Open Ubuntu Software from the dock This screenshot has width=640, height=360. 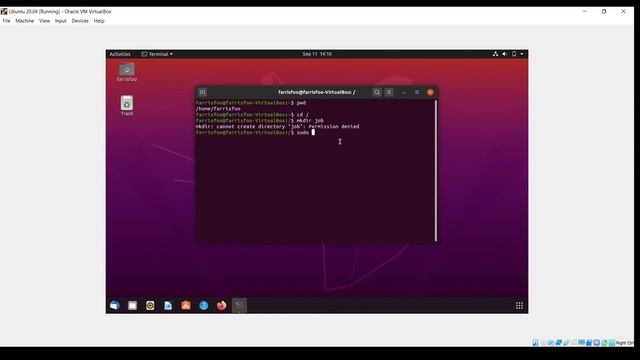click(186, 305)
